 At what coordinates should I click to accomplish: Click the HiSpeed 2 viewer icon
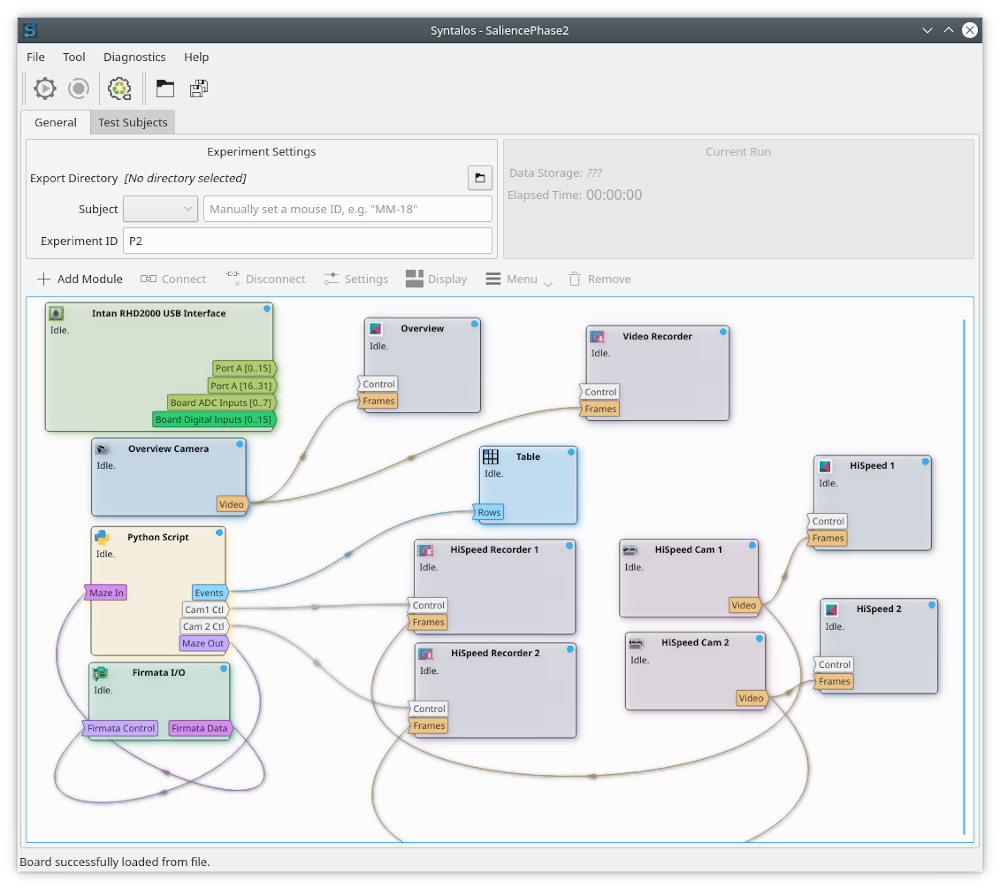click(831, 609)
